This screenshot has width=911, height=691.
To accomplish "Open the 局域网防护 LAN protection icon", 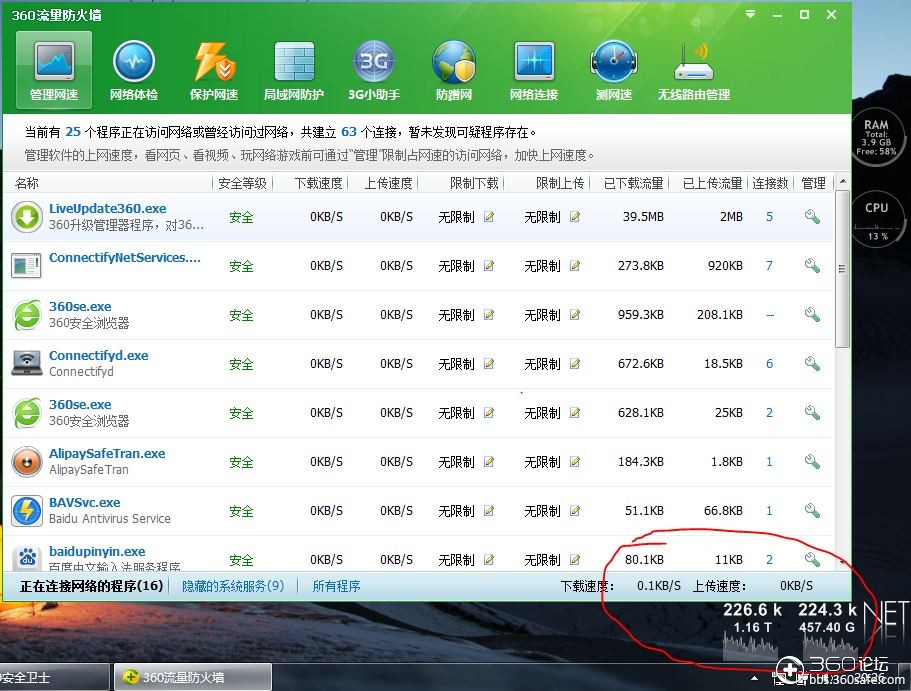I will click(x=293, y=69).
